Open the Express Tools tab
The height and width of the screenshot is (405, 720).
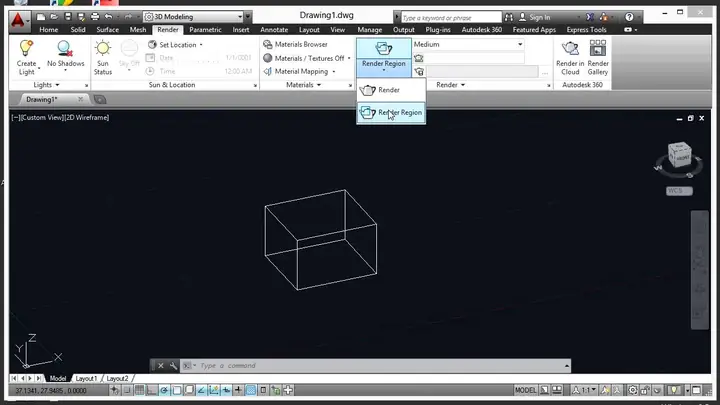point(586,29)
